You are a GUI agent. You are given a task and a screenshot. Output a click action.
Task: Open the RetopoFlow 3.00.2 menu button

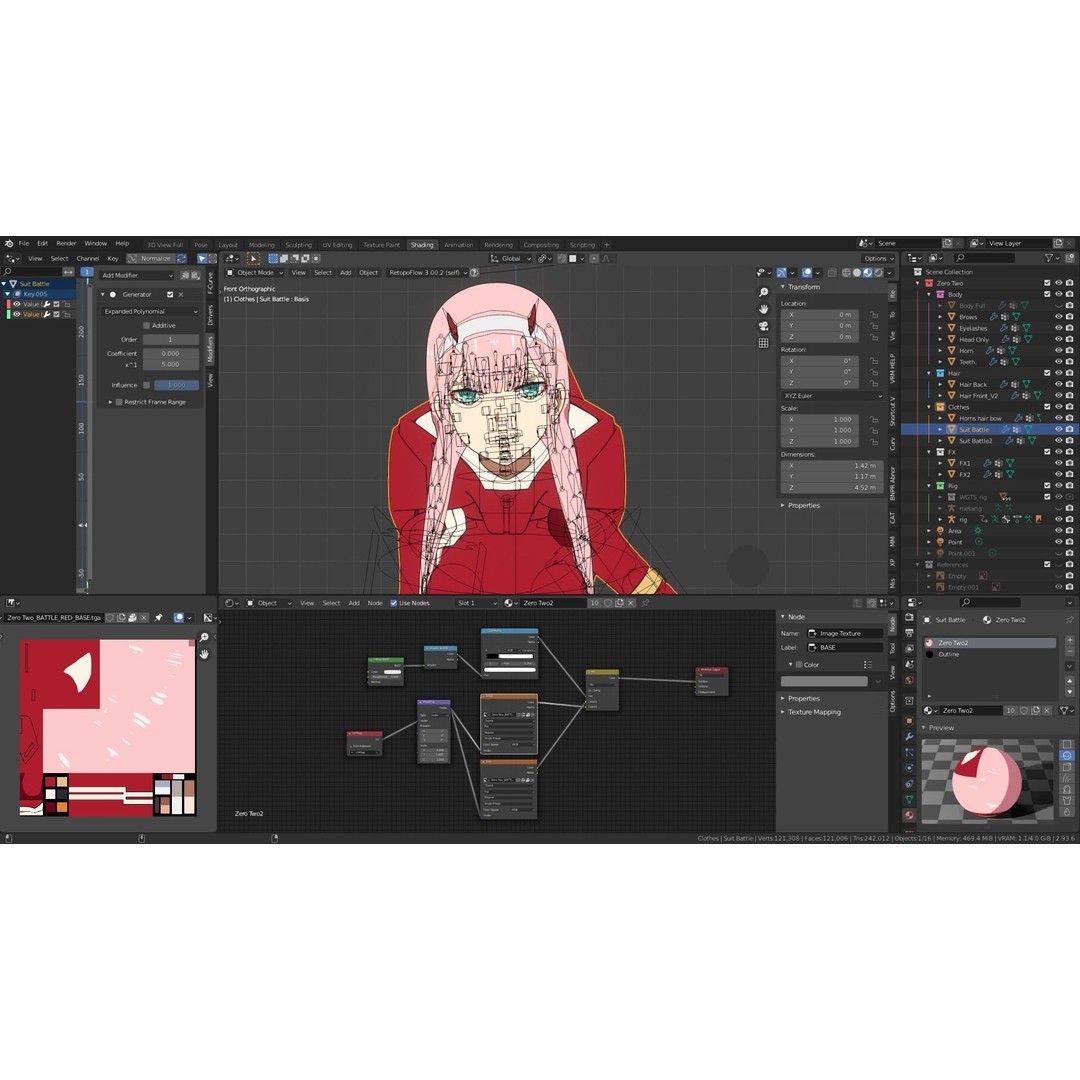pyautogui.click(x=426, y=273)
